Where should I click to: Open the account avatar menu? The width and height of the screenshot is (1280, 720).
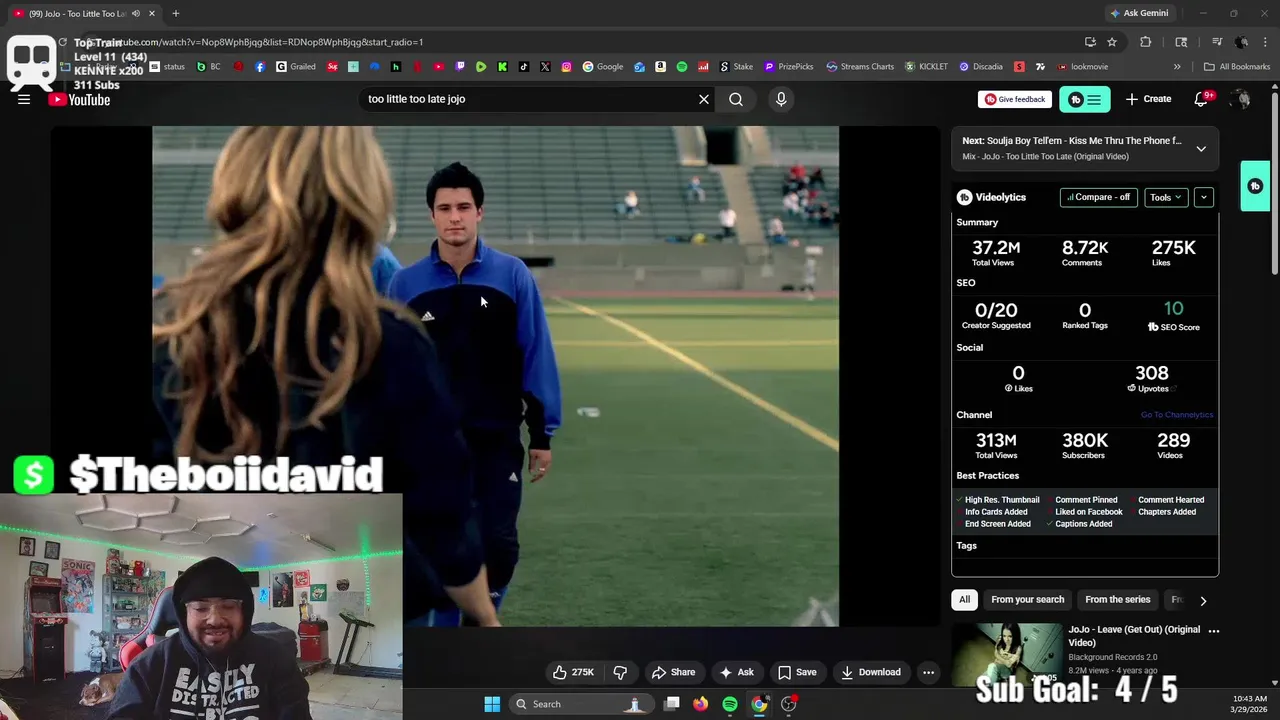pyautogui.click(x=1241, y=99)
